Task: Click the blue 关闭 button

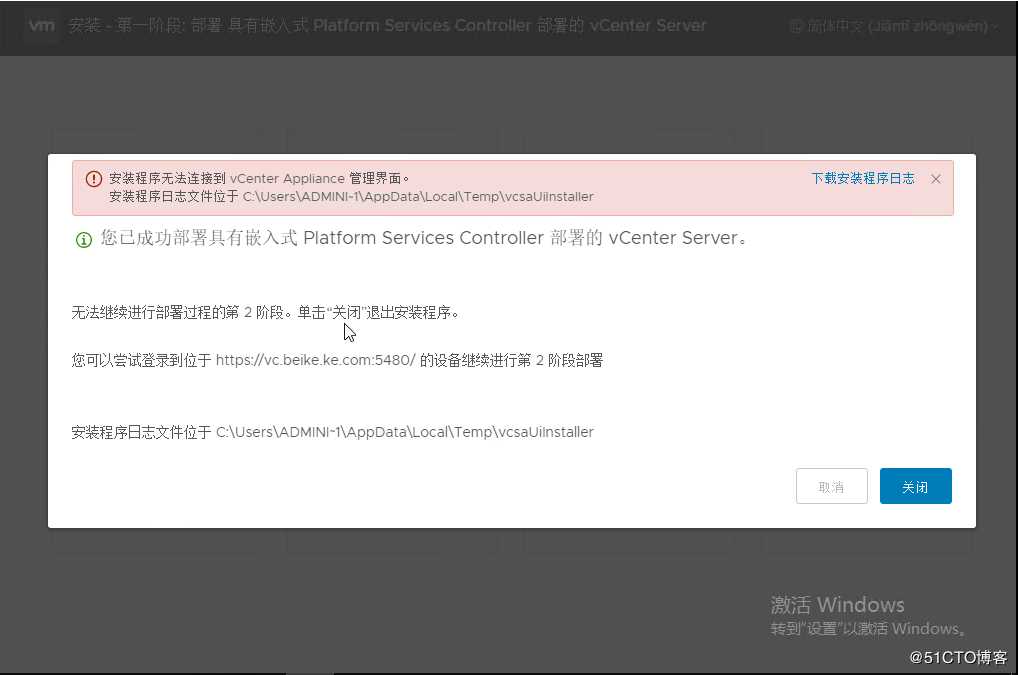Action: [x=915, y=486]
